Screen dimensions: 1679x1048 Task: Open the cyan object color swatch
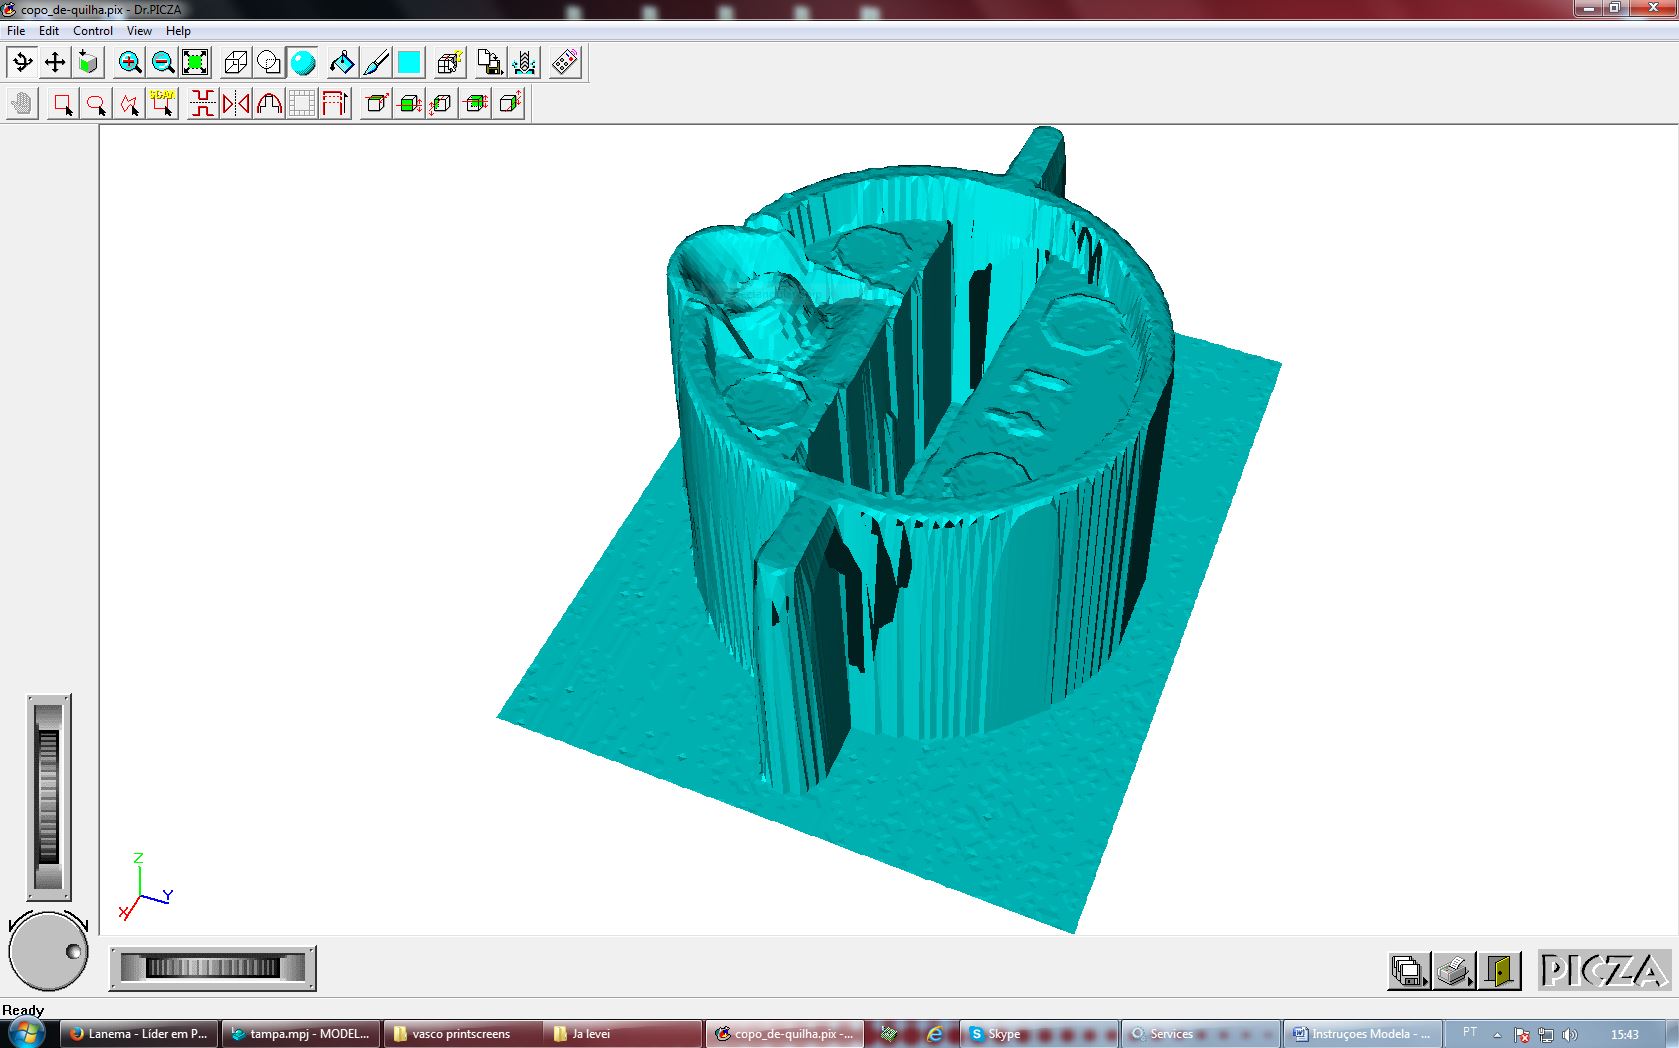point(409,63)
